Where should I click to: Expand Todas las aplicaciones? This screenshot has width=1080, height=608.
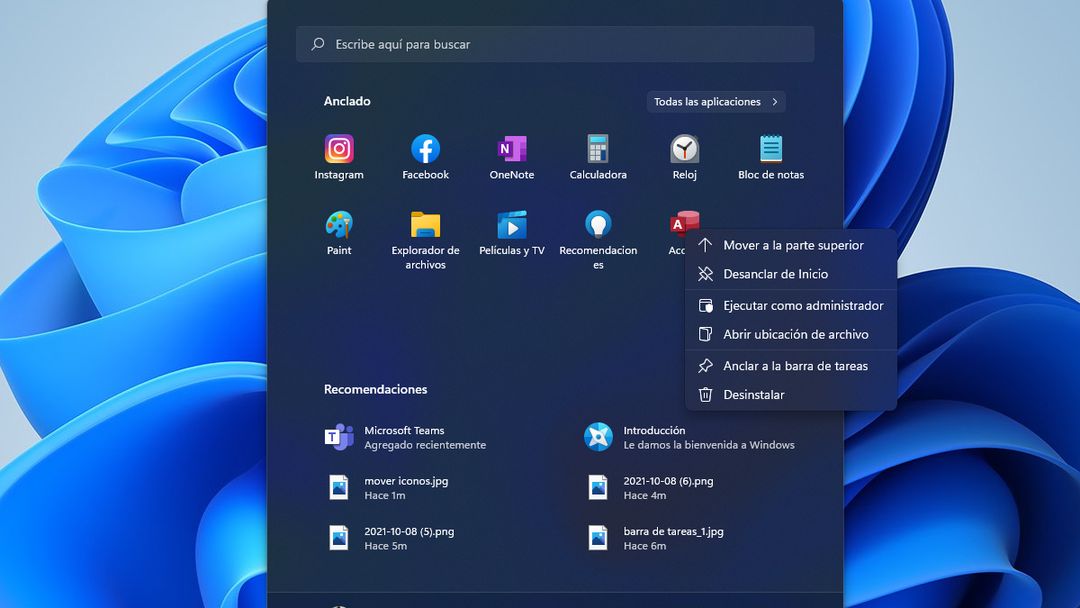coord(715,101)
